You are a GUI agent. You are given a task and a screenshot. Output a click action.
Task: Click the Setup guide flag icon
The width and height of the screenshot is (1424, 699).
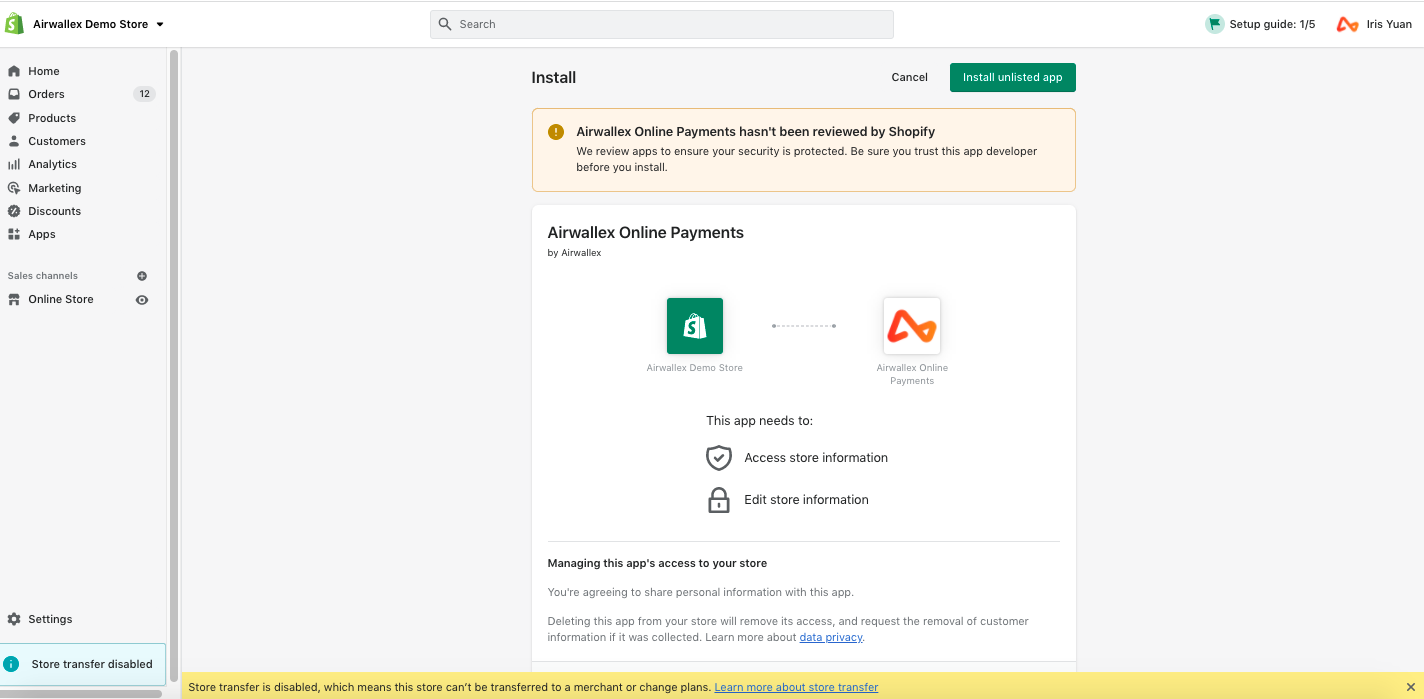1214,24
